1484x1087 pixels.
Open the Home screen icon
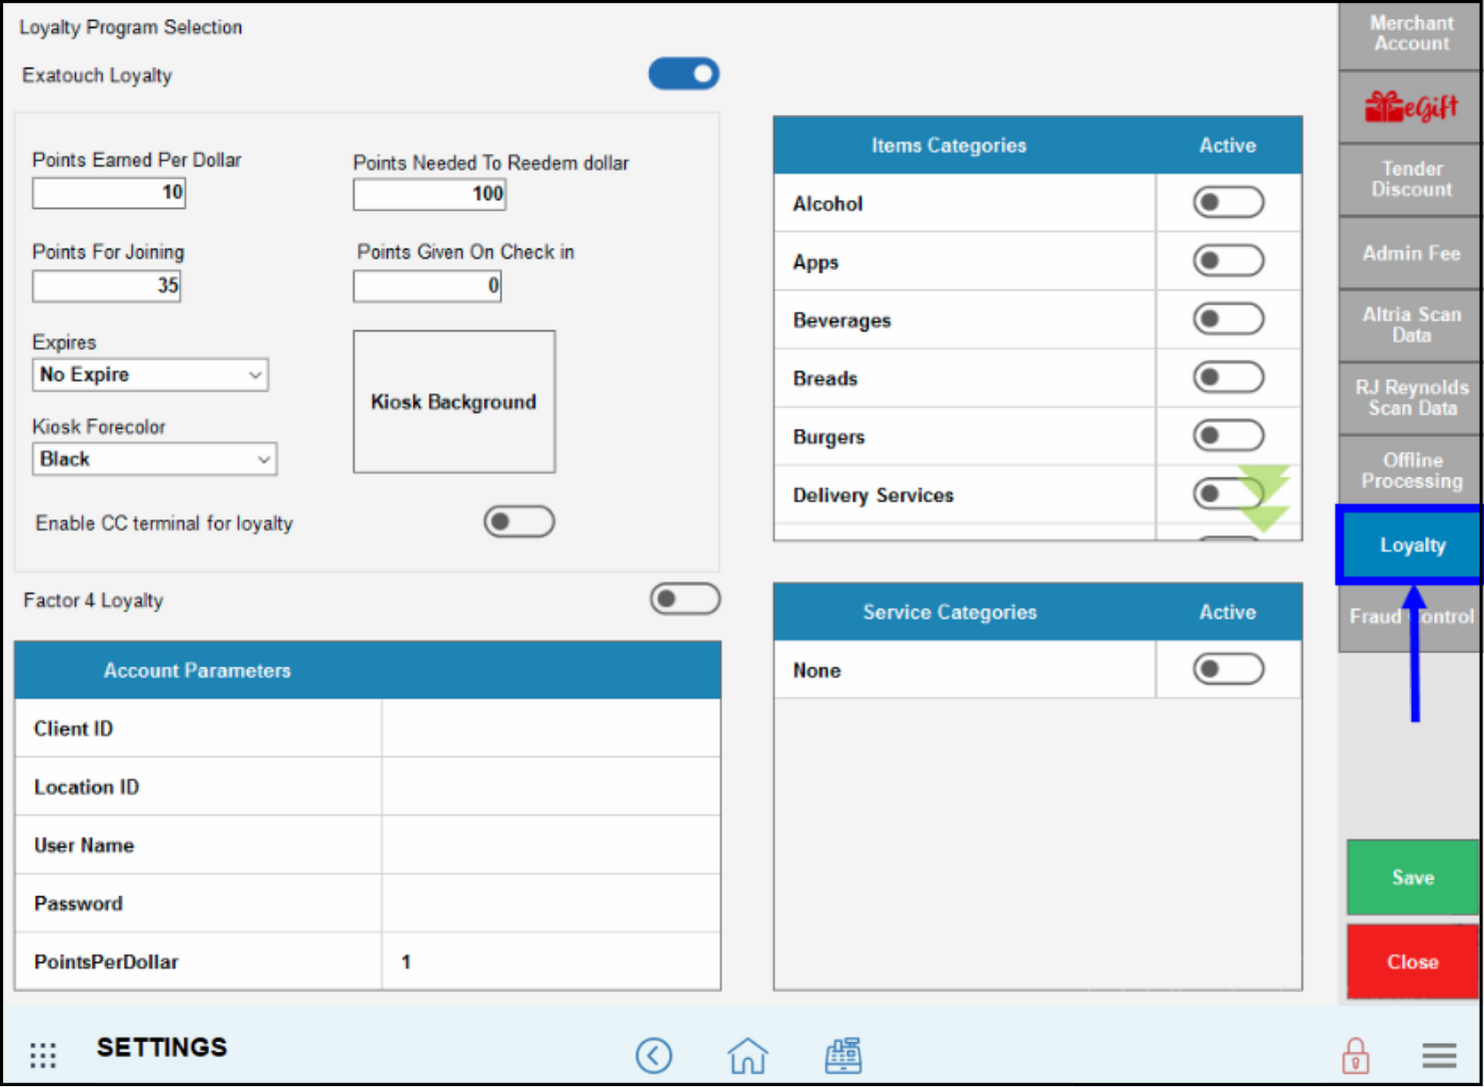click(x=747, y=1055)
